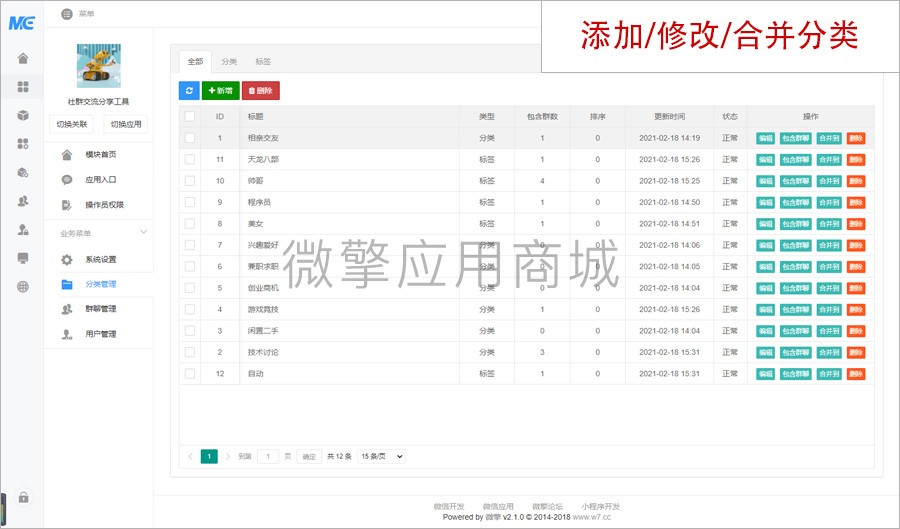This screenshot has height=529, width=900.
Task: Click the 系统设置 gear icon
Action: 67,260
